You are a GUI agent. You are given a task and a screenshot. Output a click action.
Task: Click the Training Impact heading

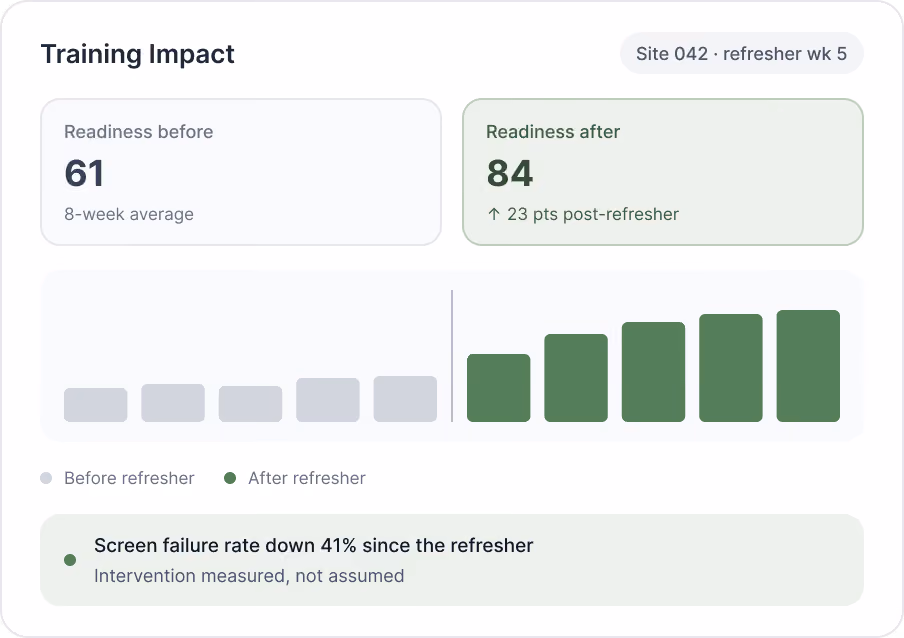click(137, 54)
